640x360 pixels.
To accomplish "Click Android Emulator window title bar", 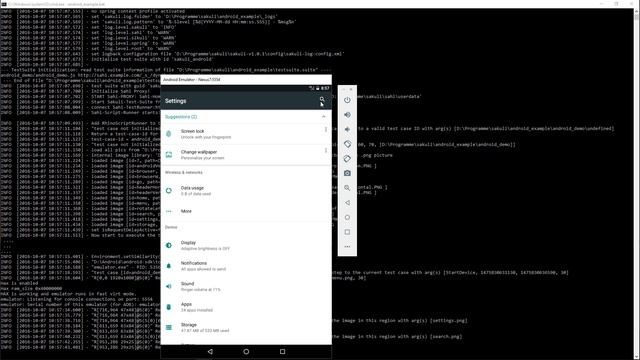I will (246, 80).
